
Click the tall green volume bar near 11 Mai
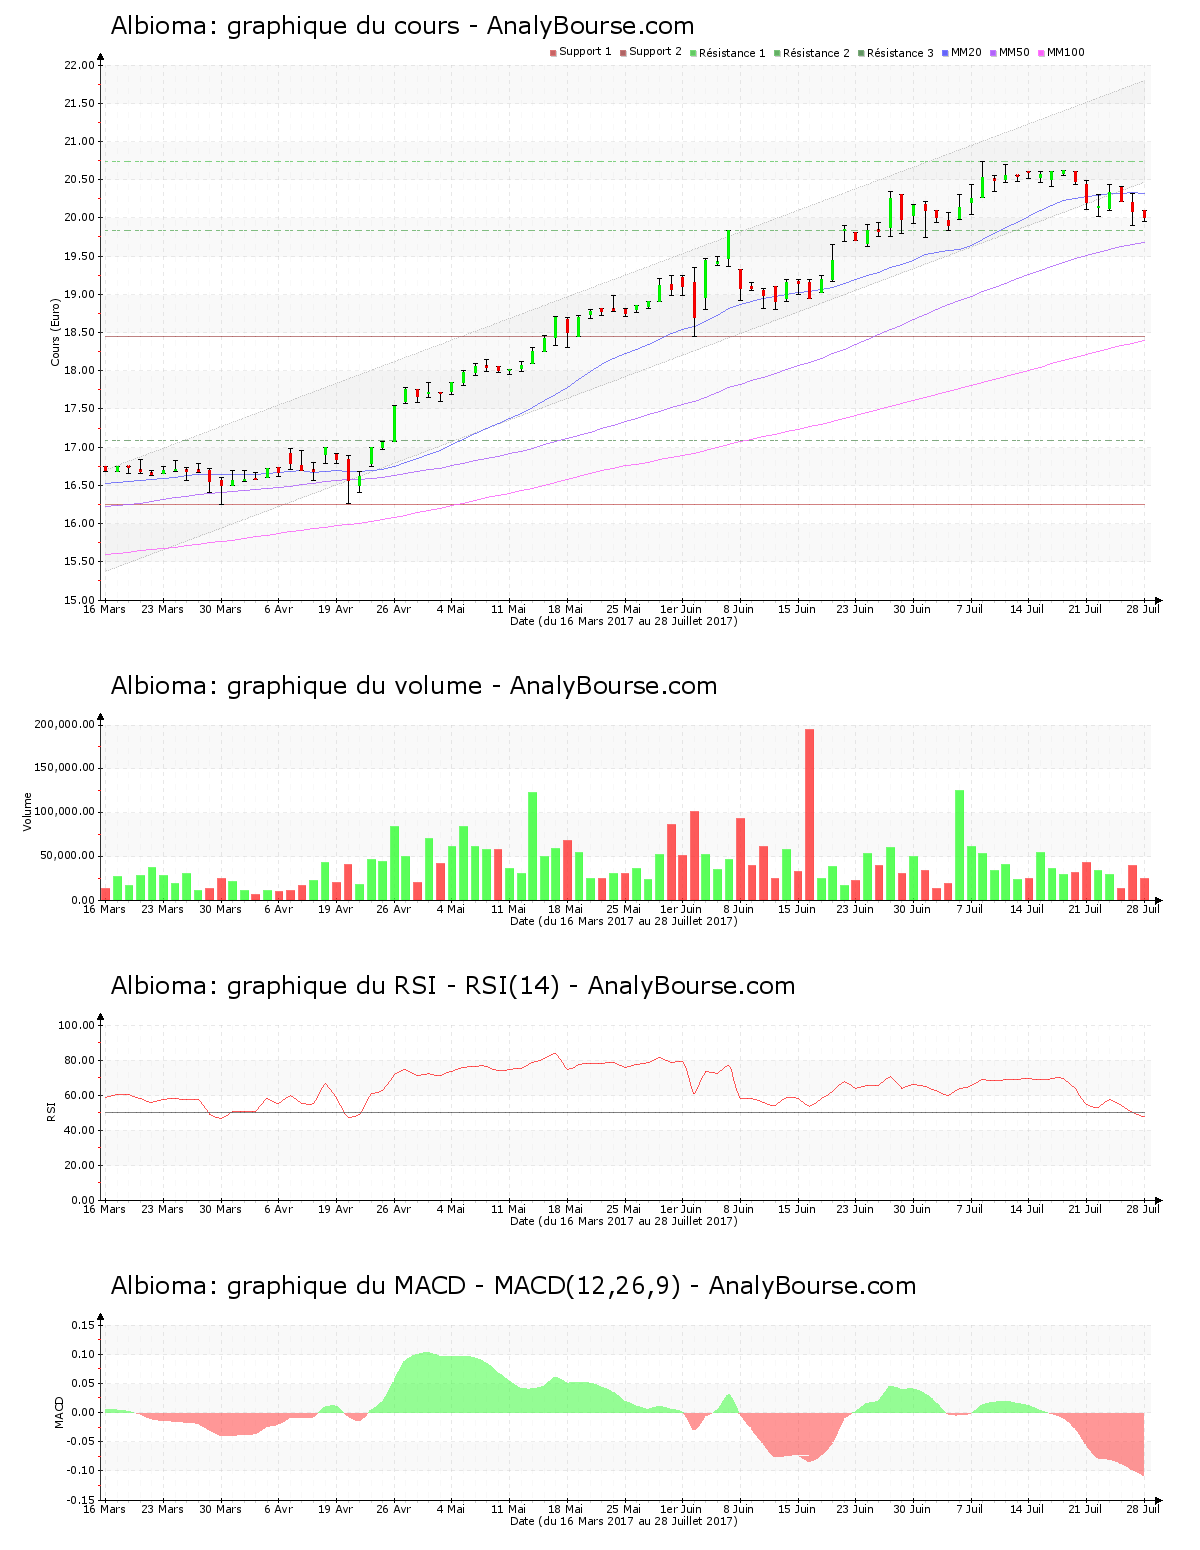click(x=532, y=846)
